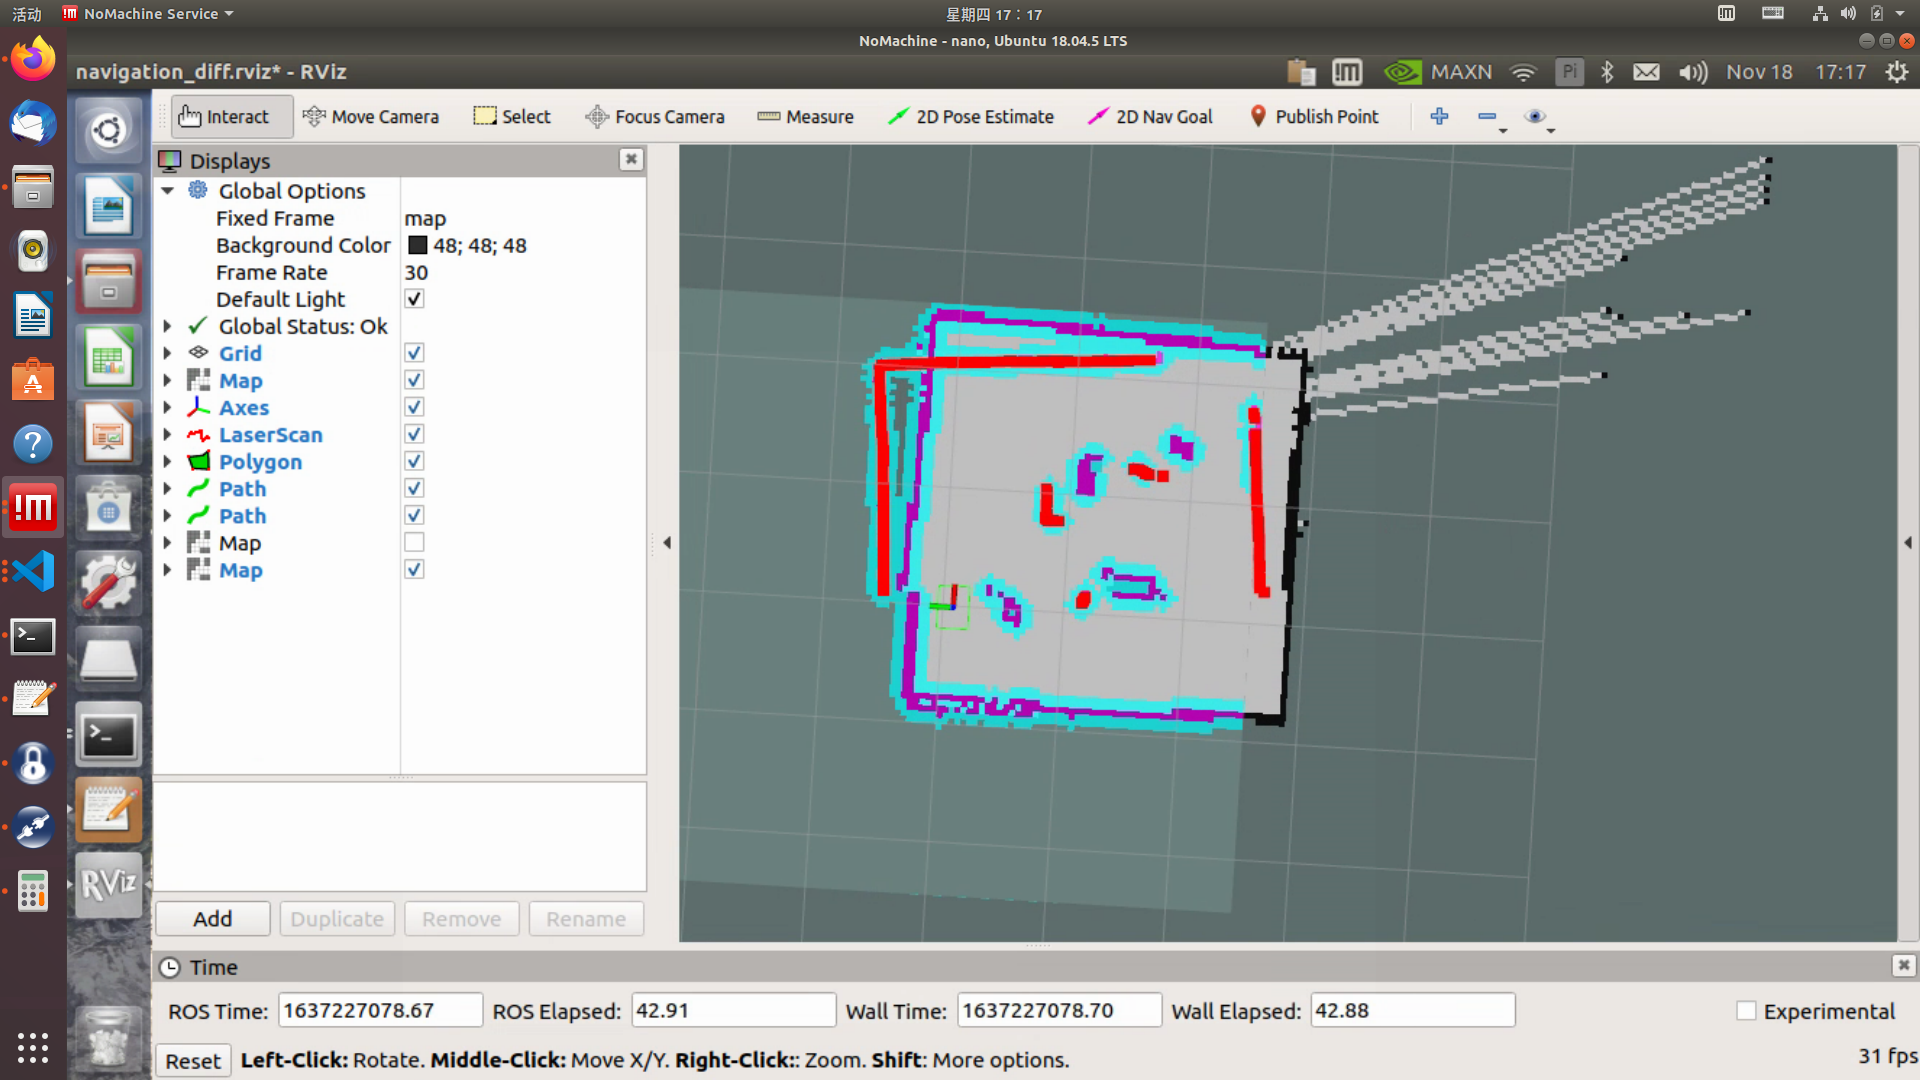This screenshot has height=1080, width=1920.
Task: Enable the unchecked Map display
Action: point(414,543)
